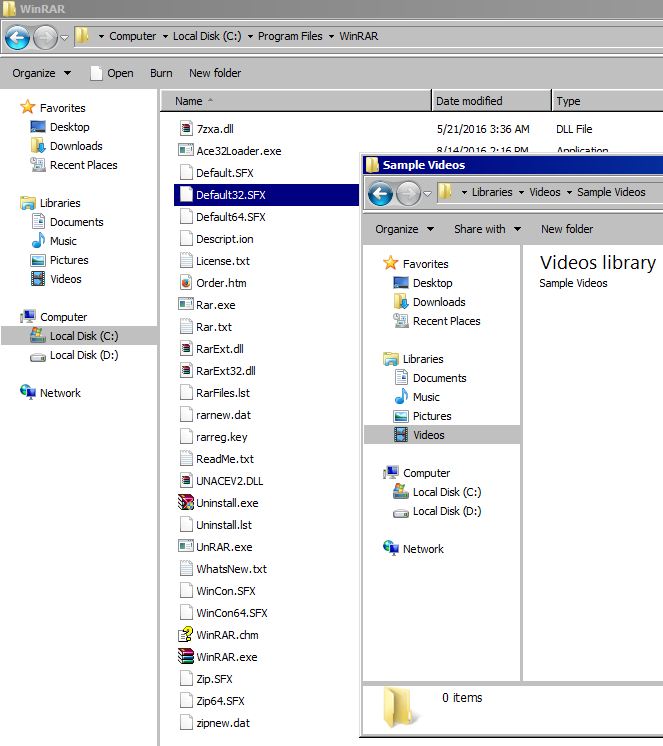Expand Computer breadcrumb arrow in WinRAR window
The image size is (663, 746).
(165, 37)
